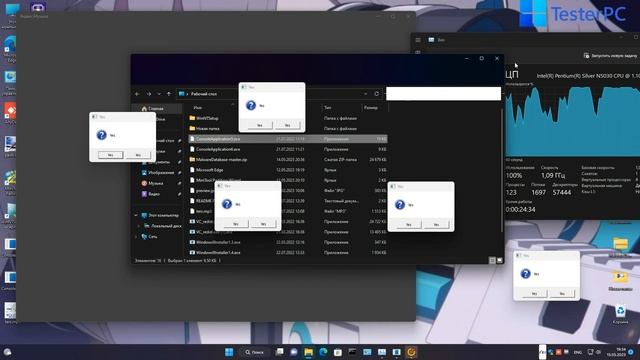
Task: Switch Explorer to large icons view icon
Action: 499,260
